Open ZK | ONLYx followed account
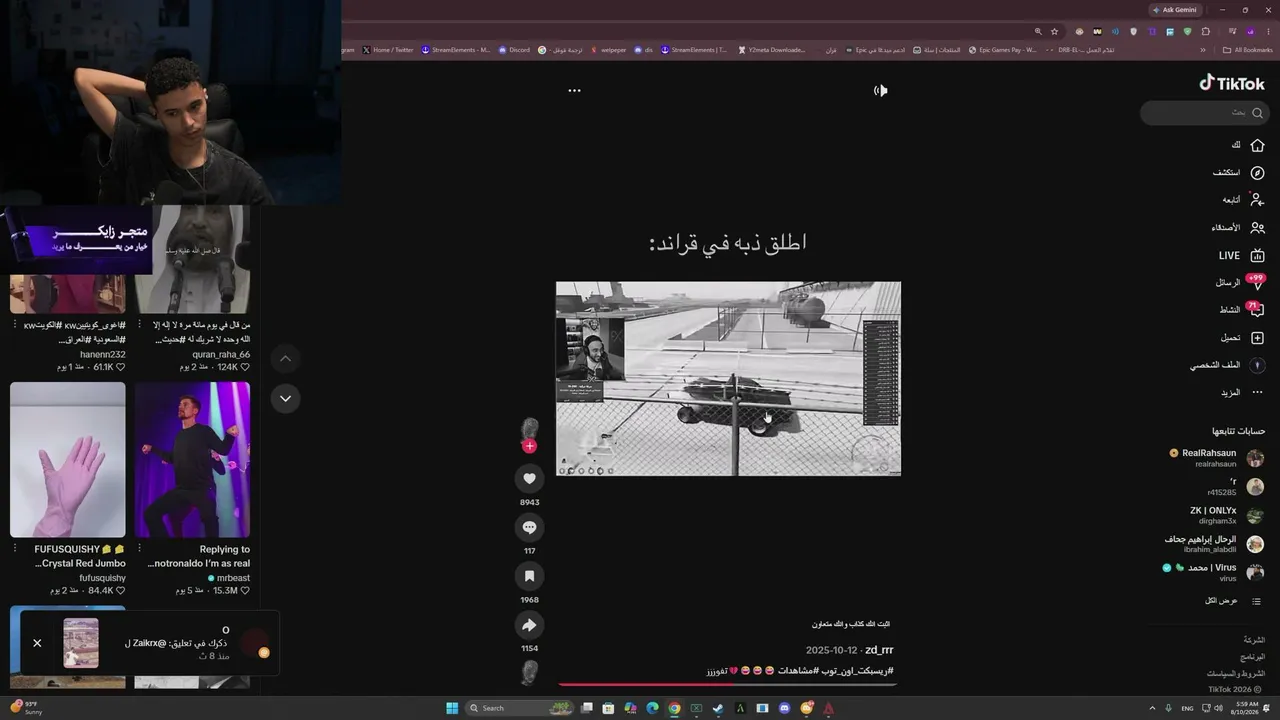The width and height of the screenshot is (1280, 720). (1226, 515)
